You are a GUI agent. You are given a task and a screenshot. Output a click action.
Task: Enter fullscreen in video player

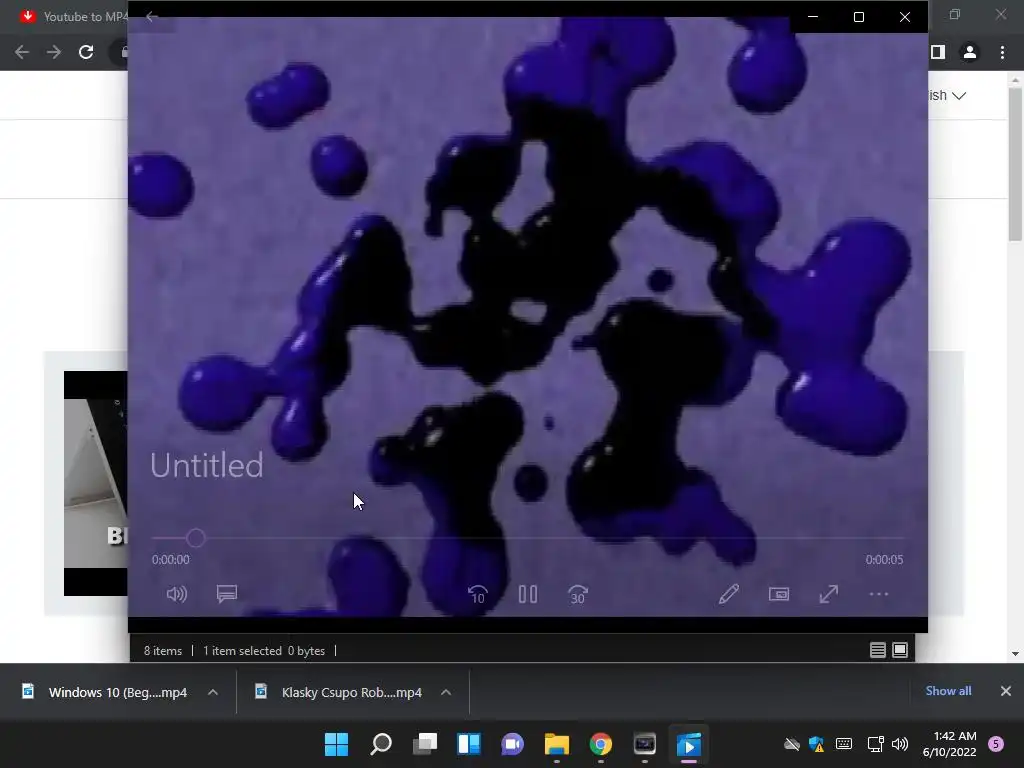(x=829, y=594)
